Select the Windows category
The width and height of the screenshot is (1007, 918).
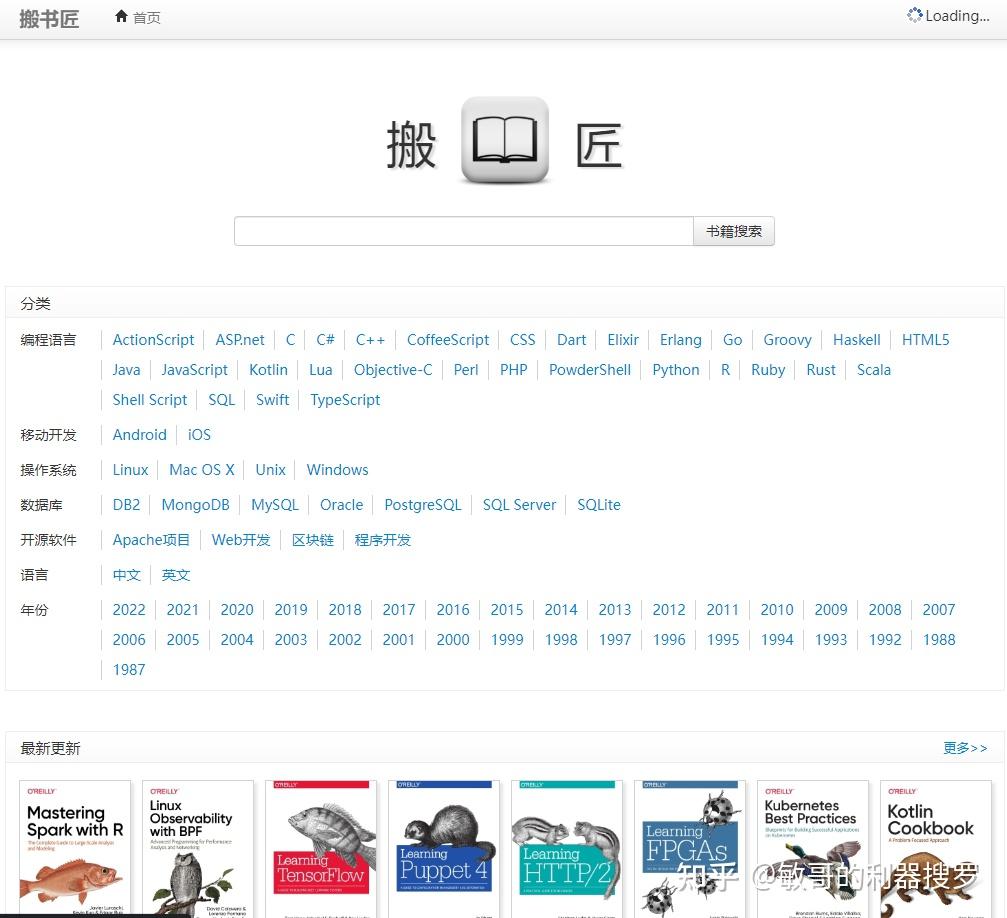(337, 470)
